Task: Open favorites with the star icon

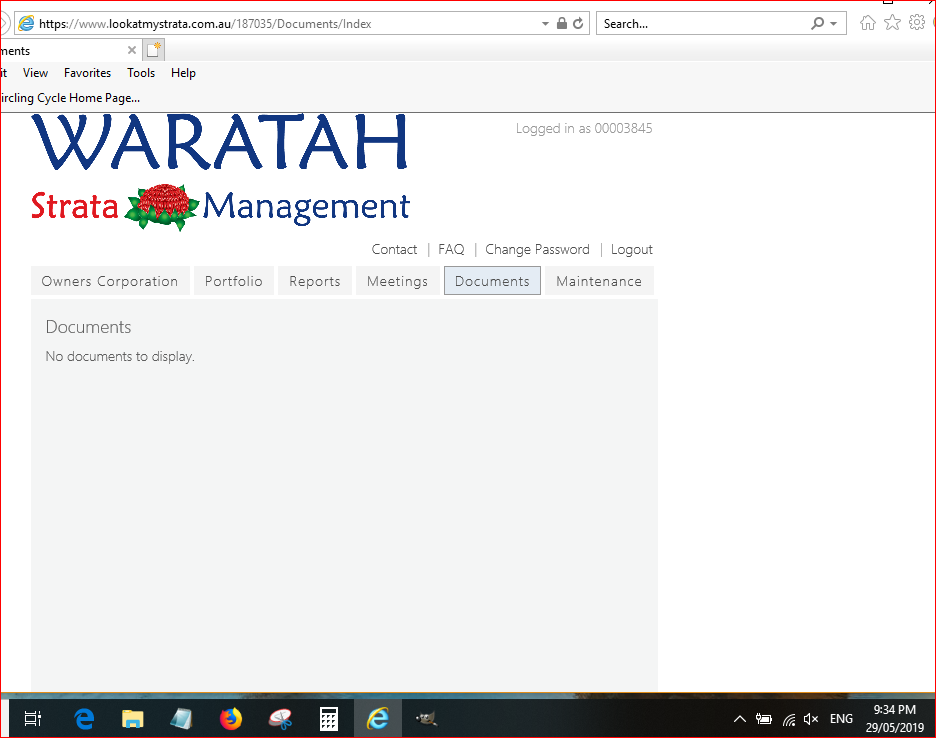Action: (892, 23)
